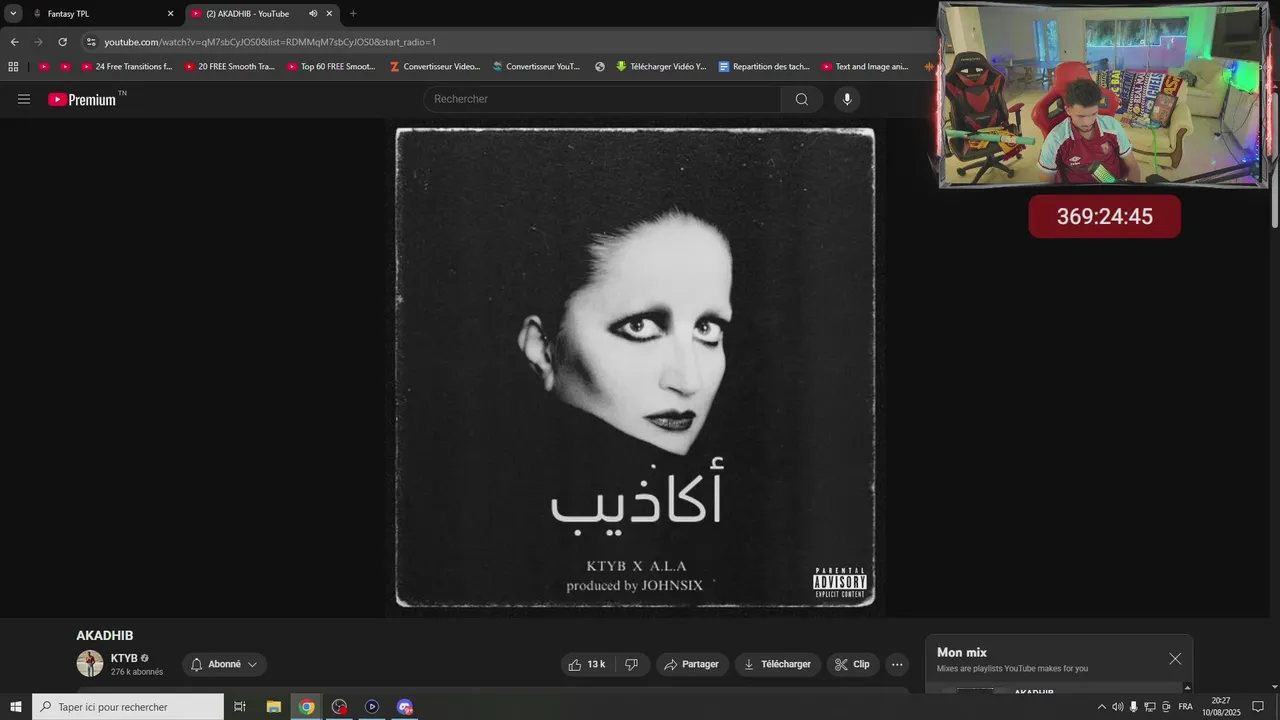This screenshot has width=1280, height=720.
Task: Dislike the AKADHIB video
Action: tap(631, 664)
